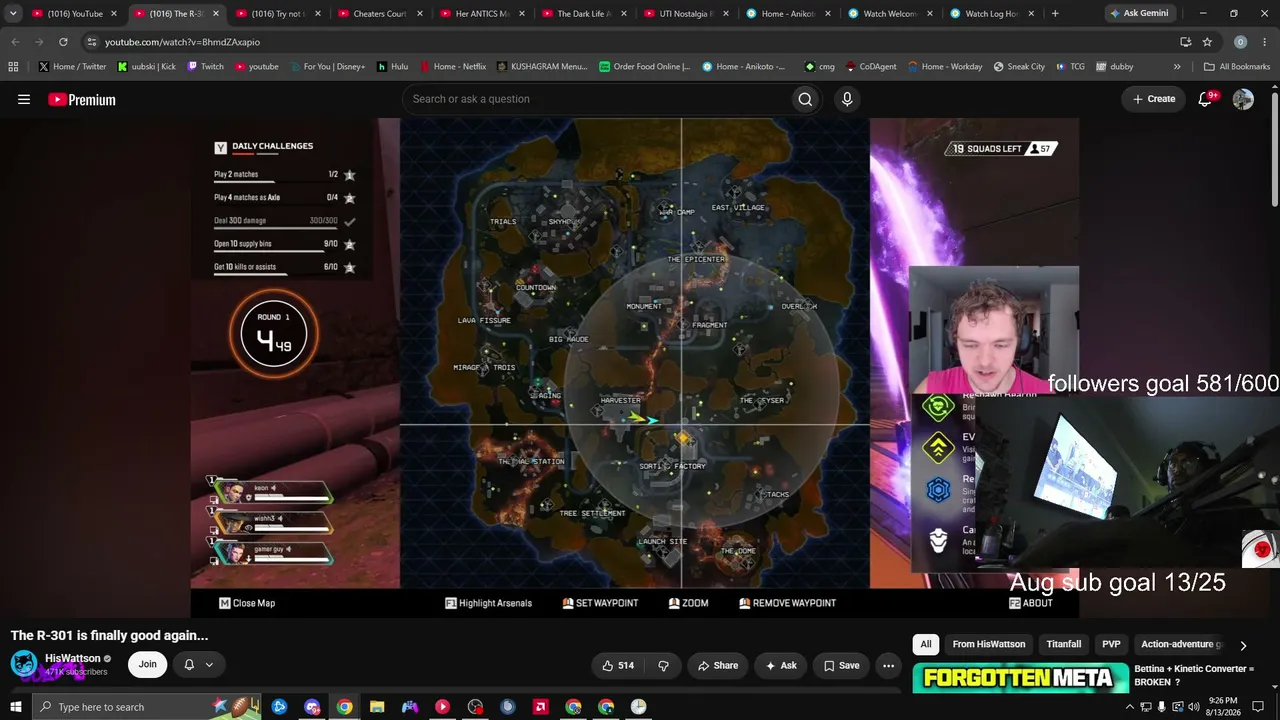Viewport: 1280px width, 720px height.
Task: Open more actions menu beside Save
Action: (888, 665)
